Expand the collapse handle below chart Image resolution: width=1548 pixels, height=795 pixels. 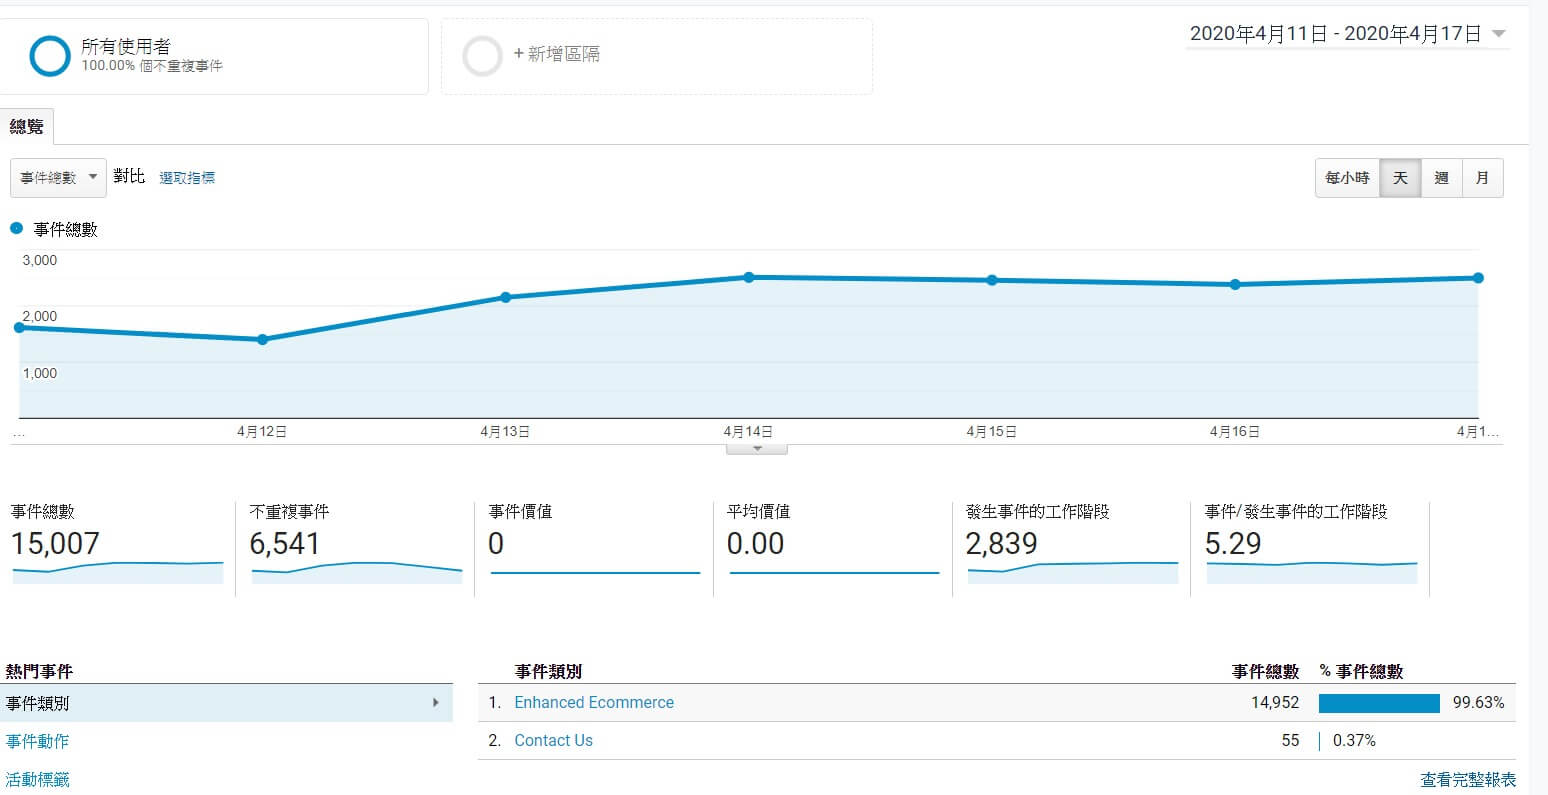pos(757,449)
